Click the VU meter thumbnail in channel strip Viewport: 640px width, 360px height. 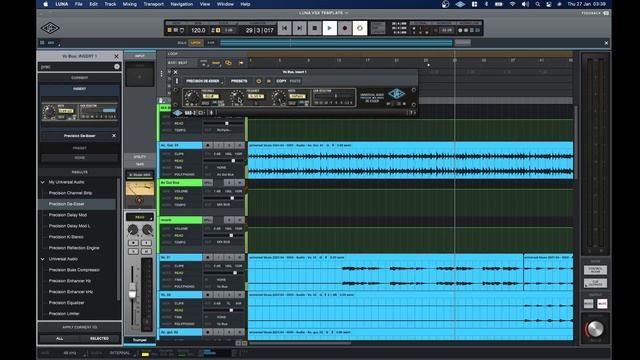click(x=140, y=189)
